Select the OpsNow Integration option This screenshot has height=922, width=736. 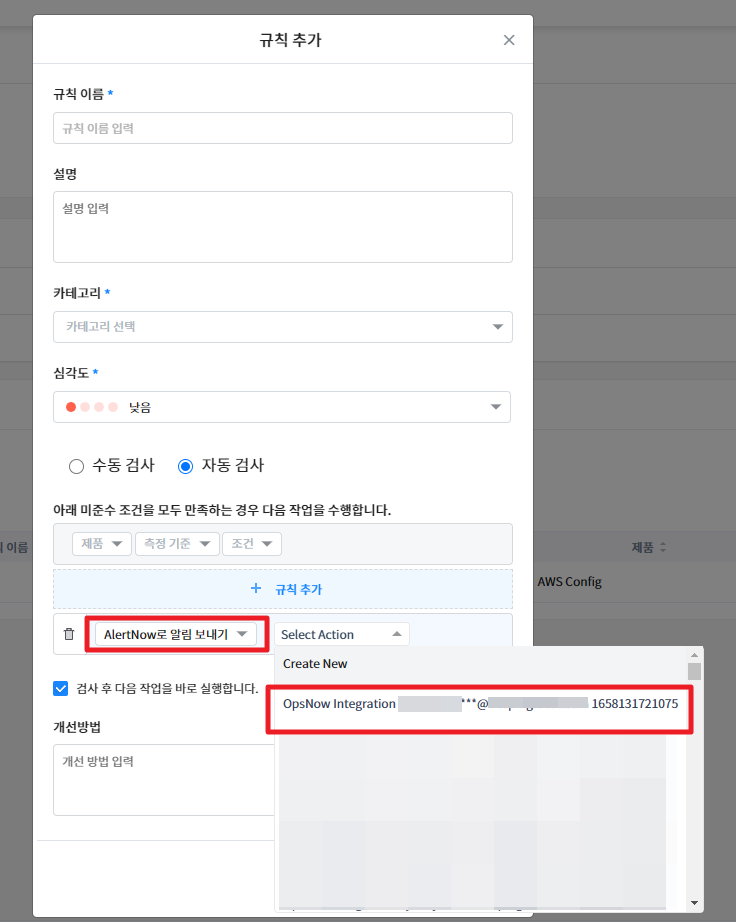pyautogui.click(x=480, y=704)
